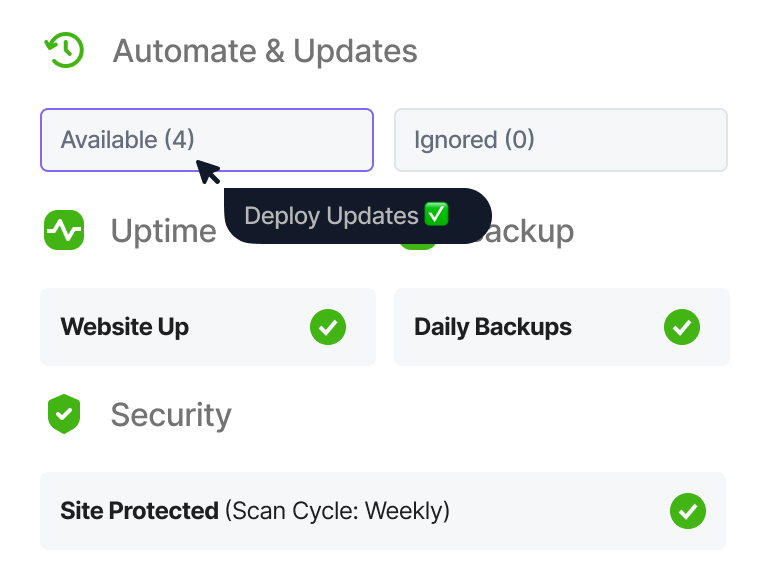768x574 pixels.
Task: Click the Daily Backups green checkmark
Action: tap(682, 327)
